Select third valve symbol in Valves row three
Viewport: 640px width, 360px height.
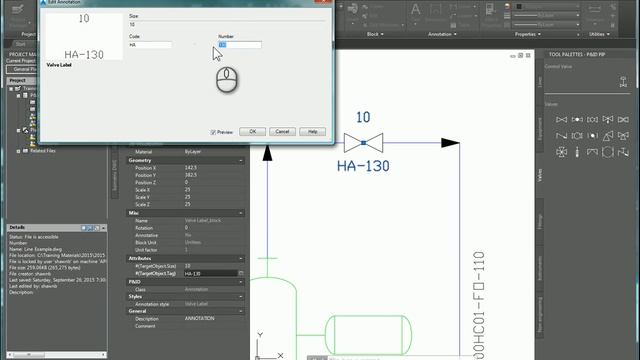point(592,152)
